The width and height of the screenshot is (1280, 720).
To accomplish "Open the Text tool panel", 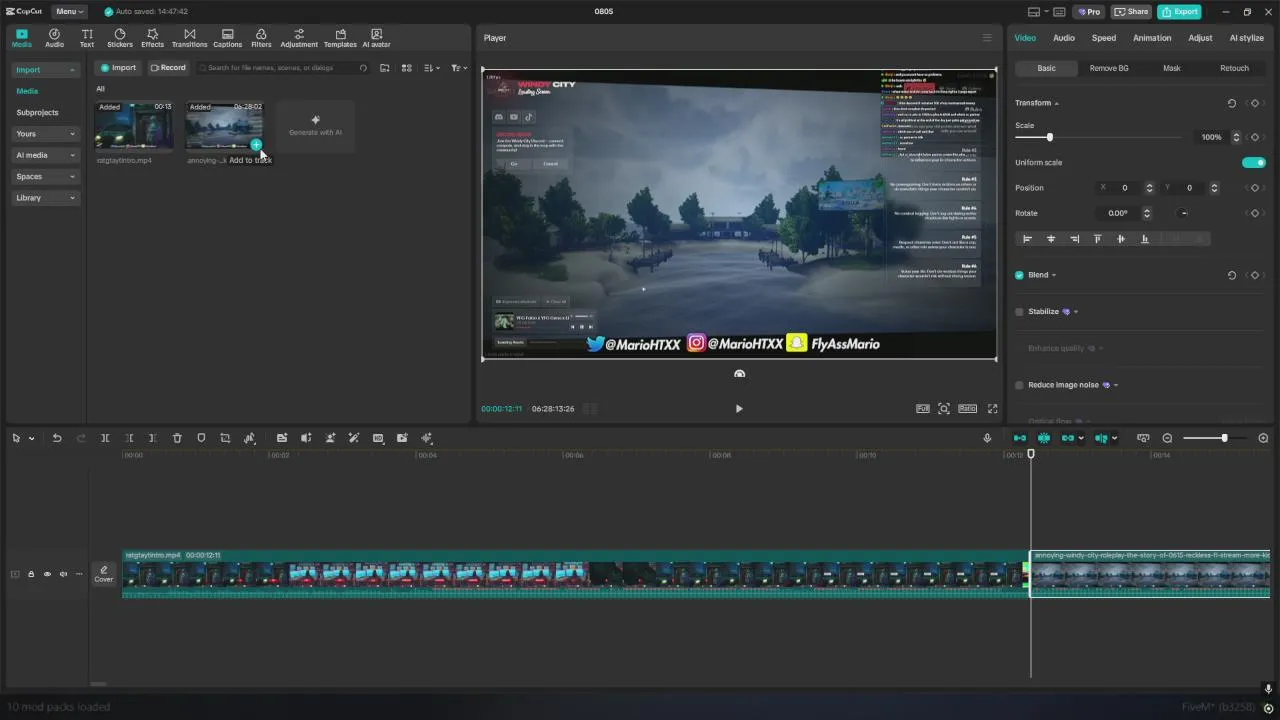I will coord(87,38).
